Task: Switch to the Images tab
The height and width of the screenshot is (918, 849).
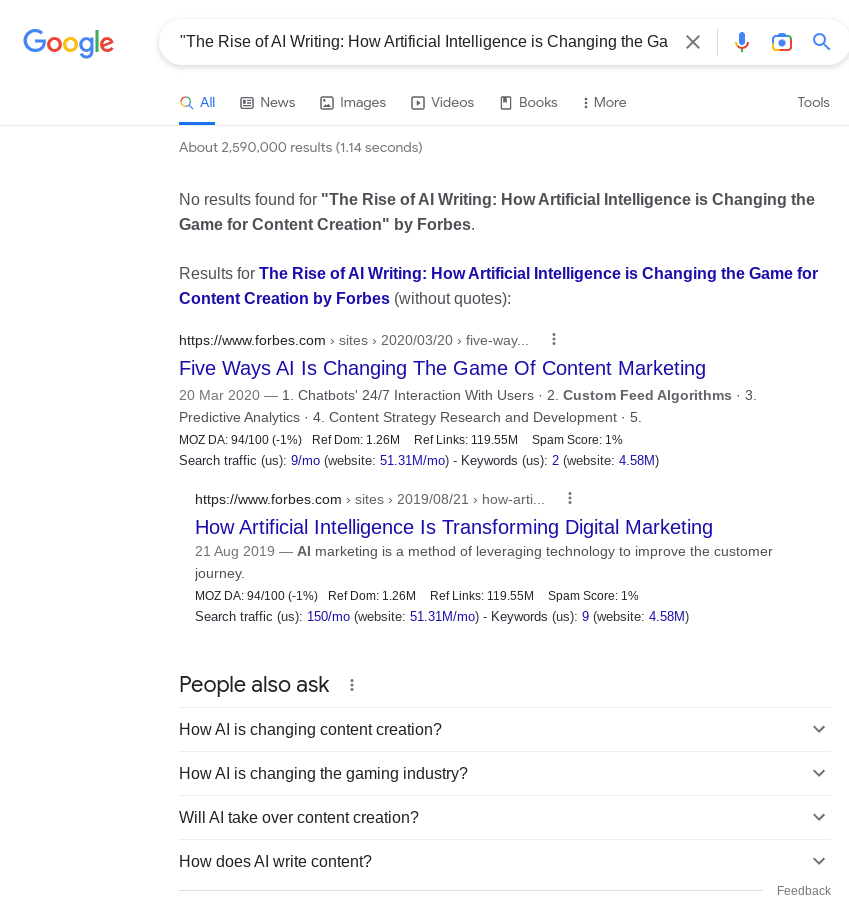Action: (x=352, y=103)
